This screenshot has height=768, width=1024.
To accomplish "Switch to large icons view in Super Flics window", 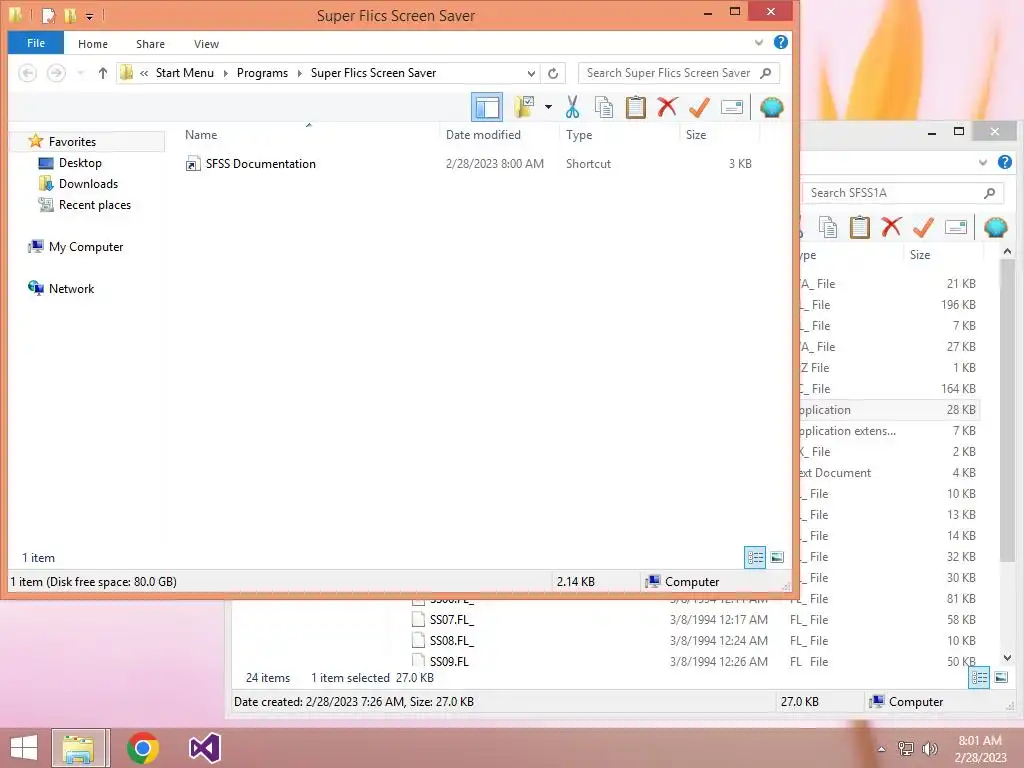I will 776,557.
